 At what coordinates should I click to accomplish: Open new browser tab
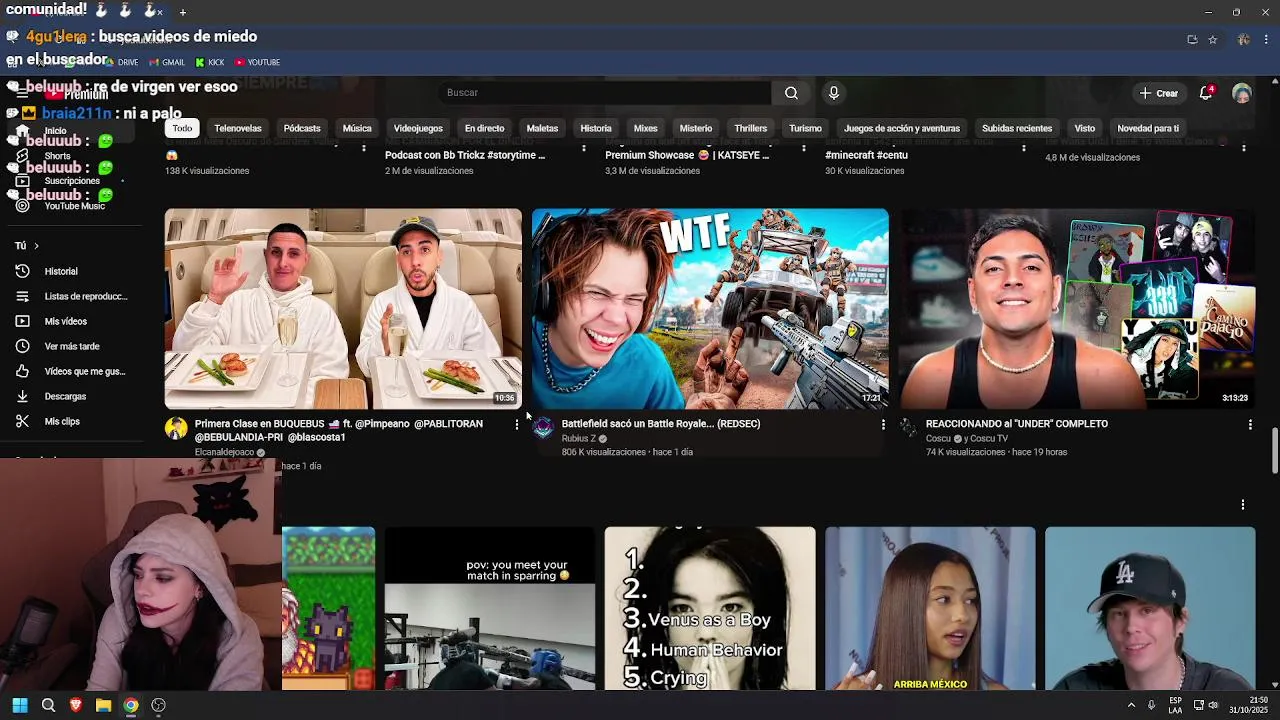[183, 12]
